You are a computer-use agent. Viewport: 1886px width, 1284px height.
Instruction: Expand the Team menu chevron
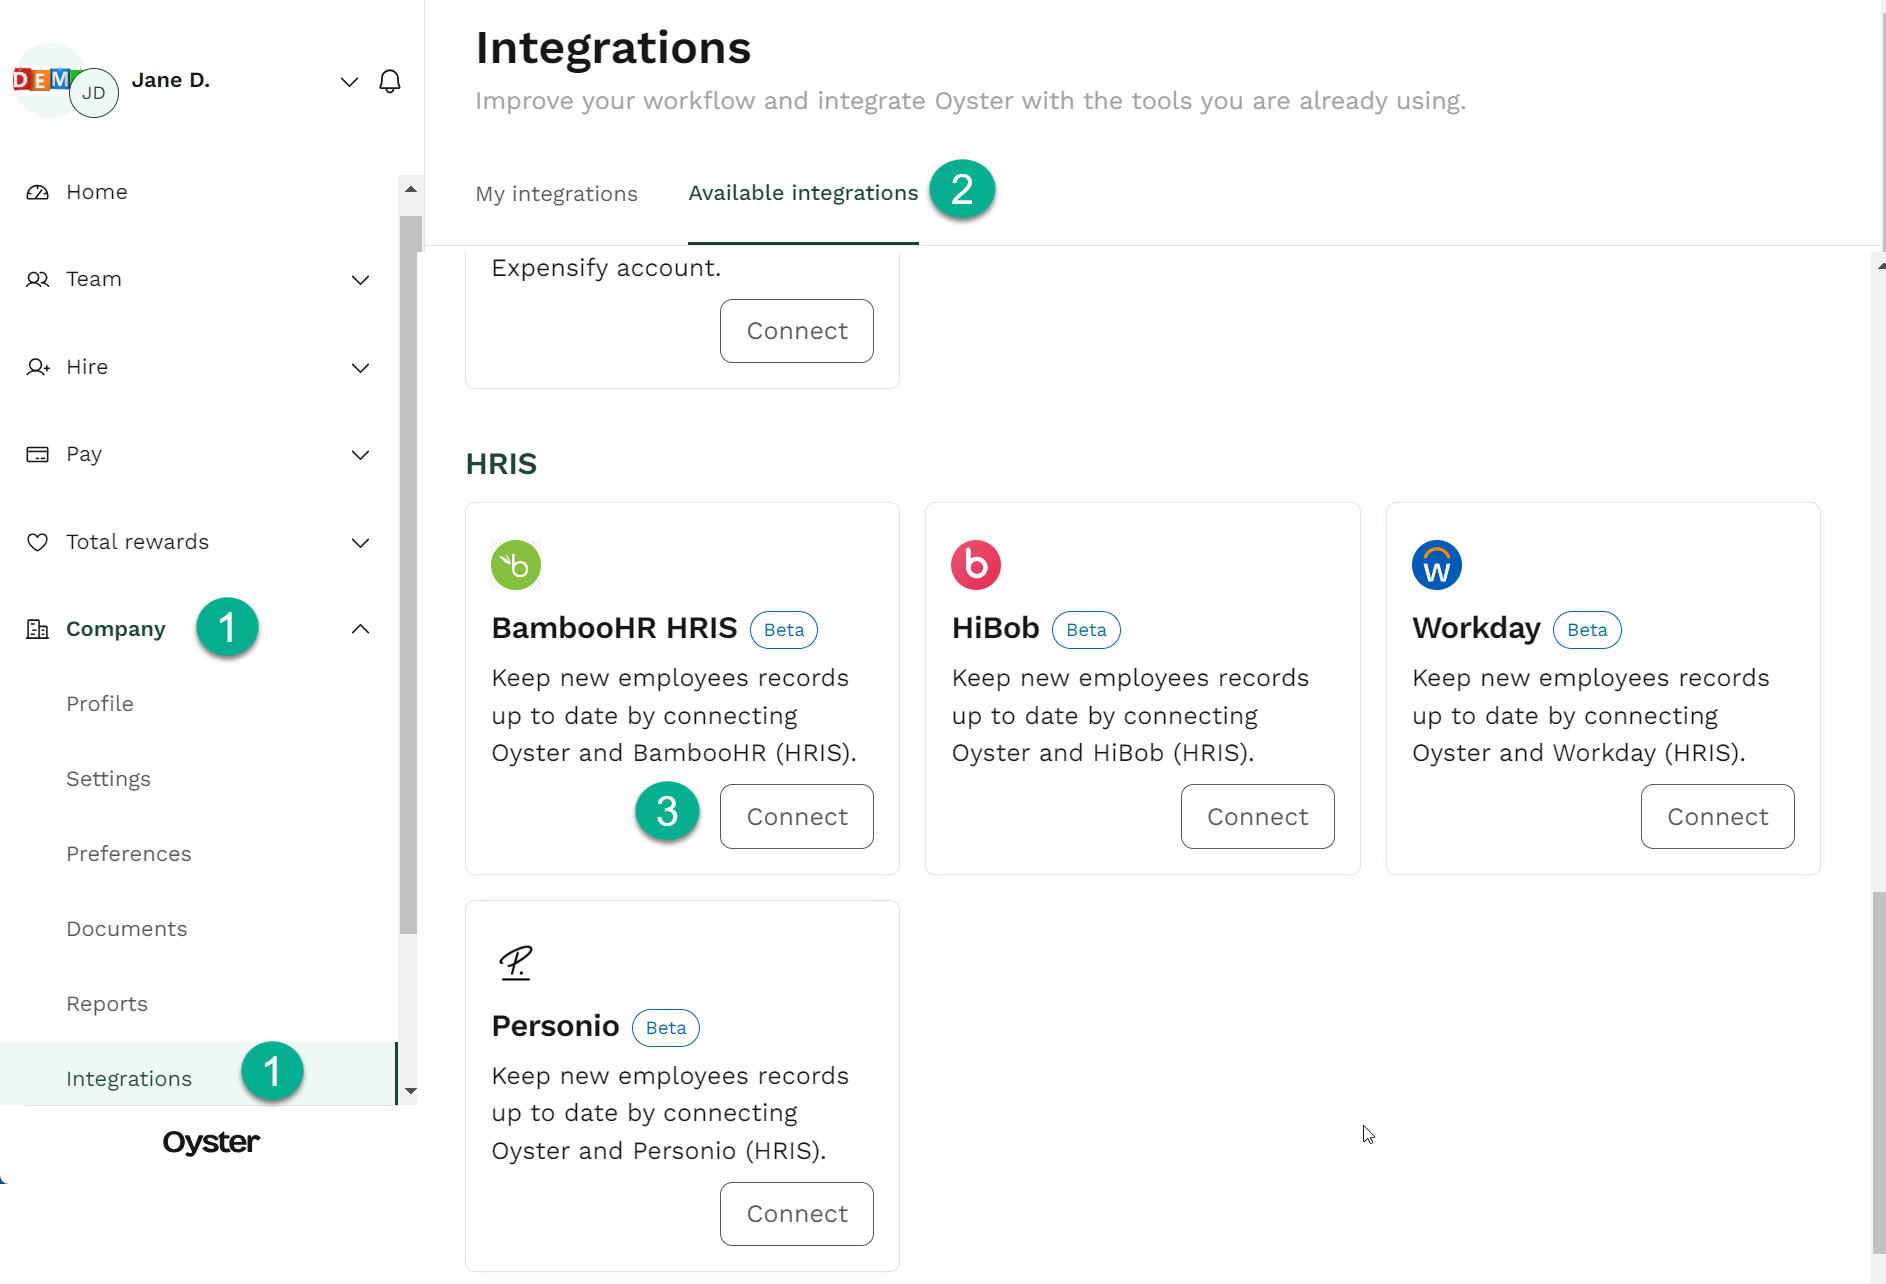click(361, 280)
